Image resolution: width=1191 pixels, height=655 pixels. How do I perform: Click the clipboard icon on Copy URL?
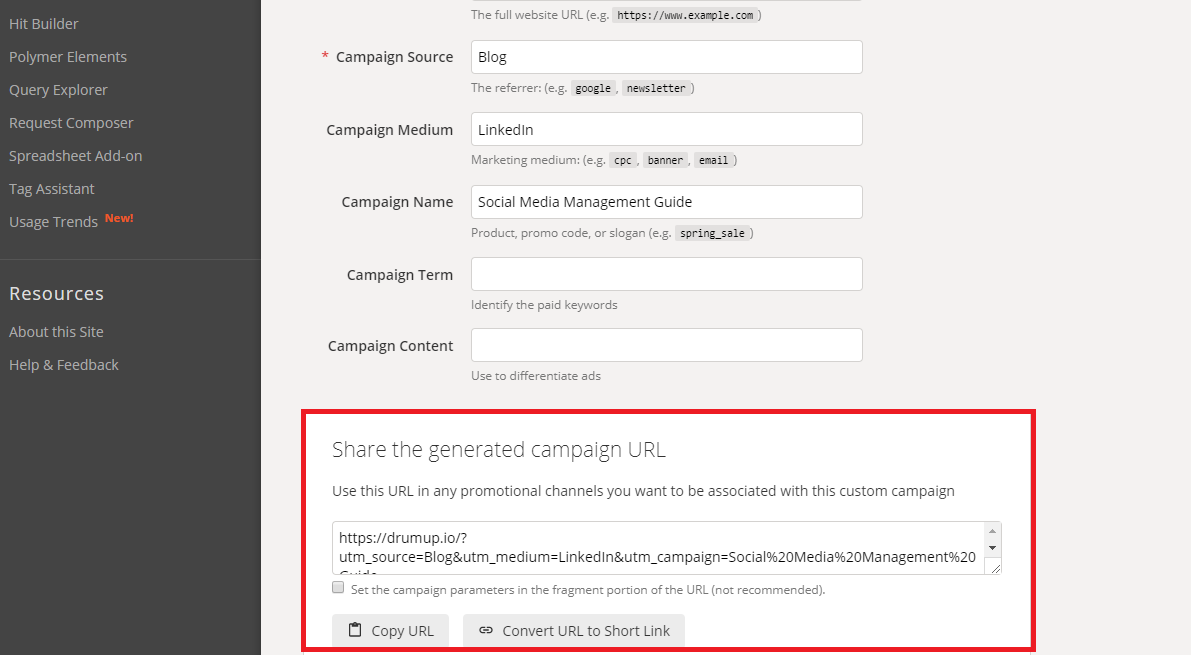tap(355, 630)
